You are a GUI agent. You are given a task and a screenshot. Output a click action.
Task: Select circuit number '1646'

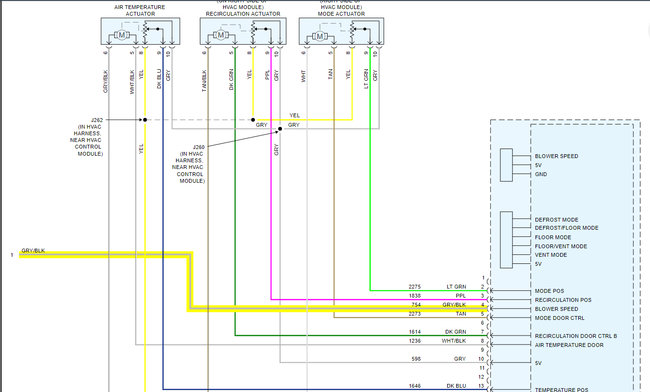click(x=415, y=386)
